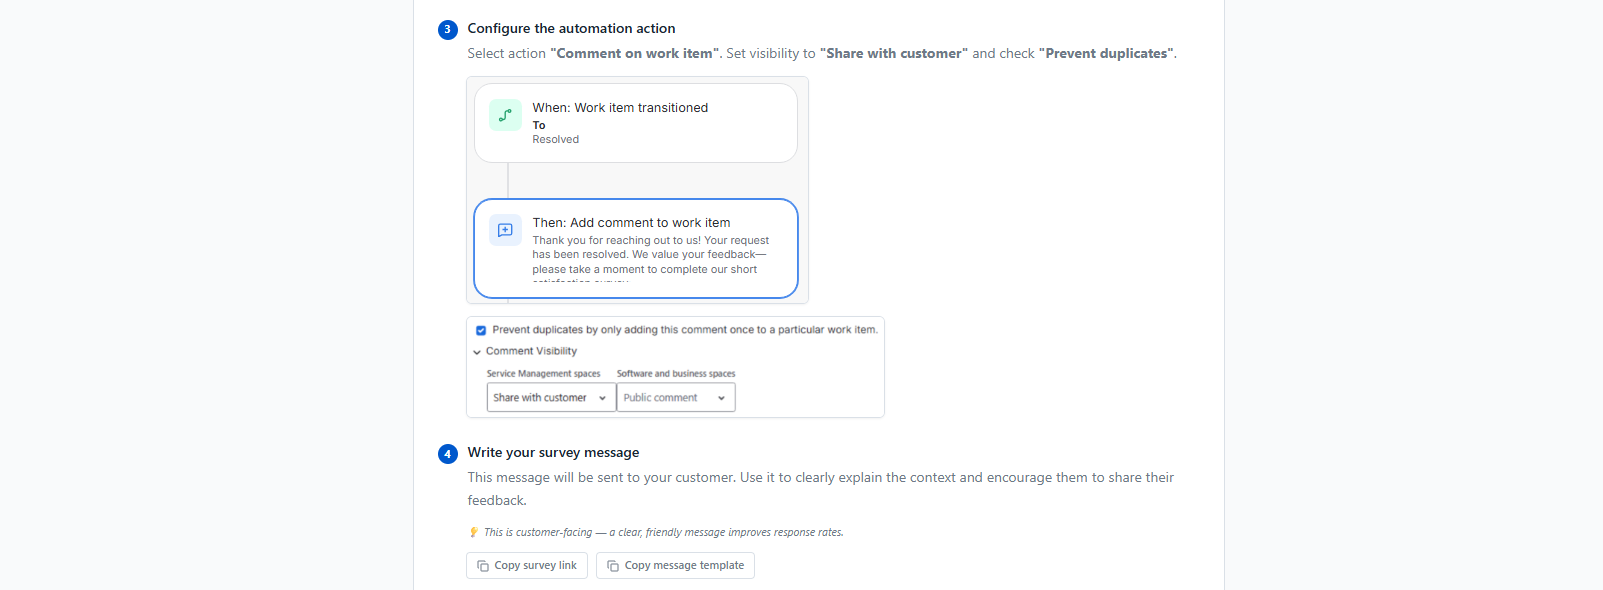Click the blue add comment icon
1603x590 pixels.
coord(505,230)
